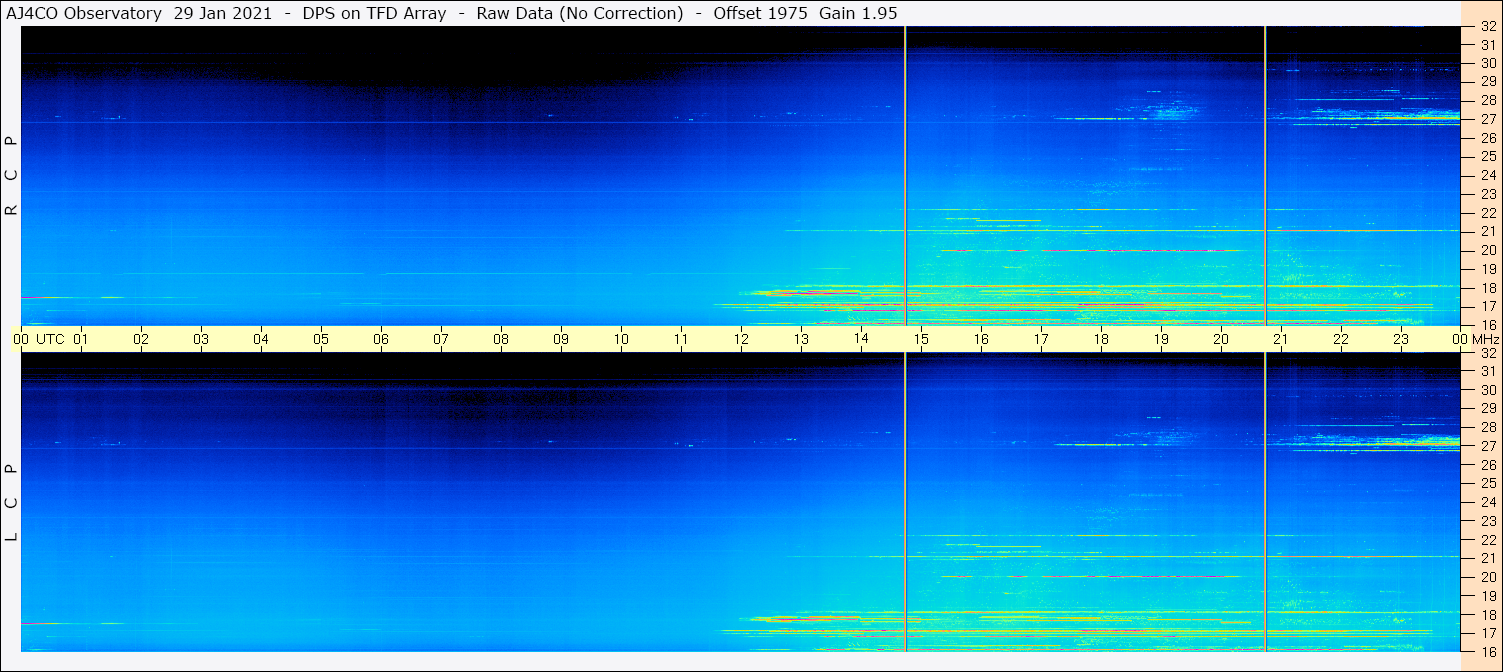Viewport: 1503px width, 672px height.
Task: Click the "L C P" spectrogram panel label
Action: click(12, 502)
